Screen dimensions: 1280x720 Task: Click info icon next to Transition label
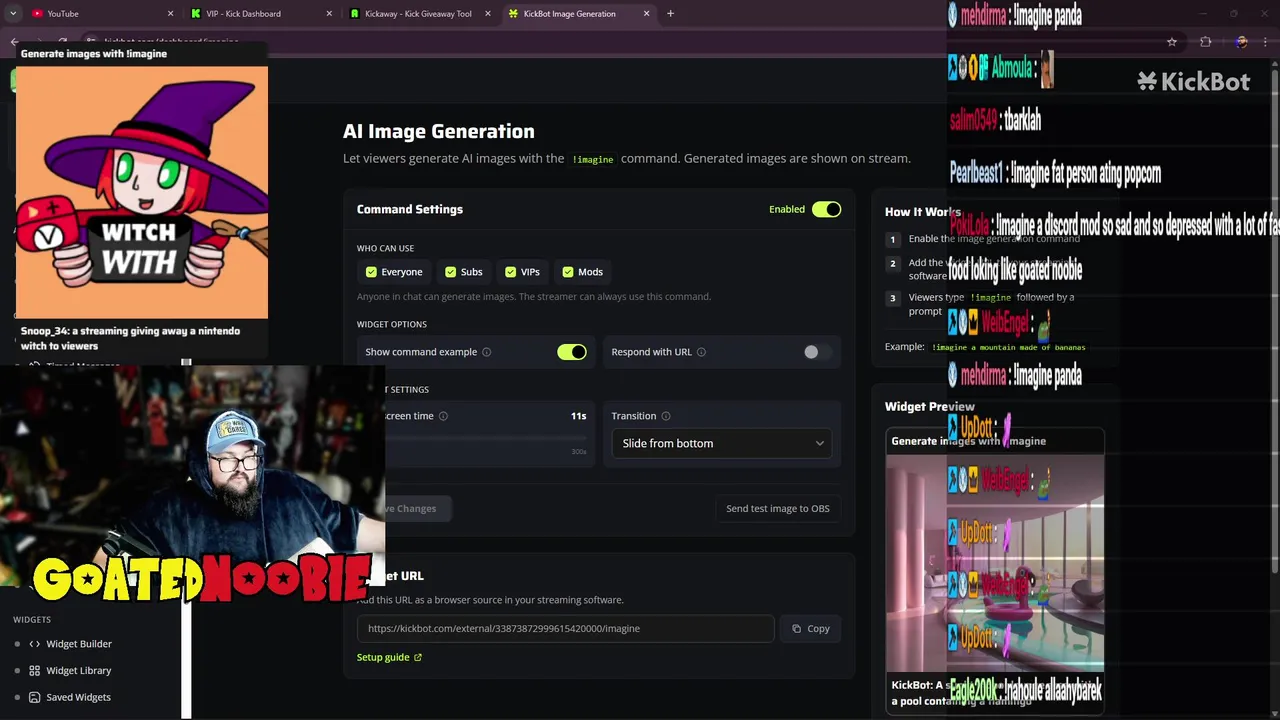[x=666, y=416]
